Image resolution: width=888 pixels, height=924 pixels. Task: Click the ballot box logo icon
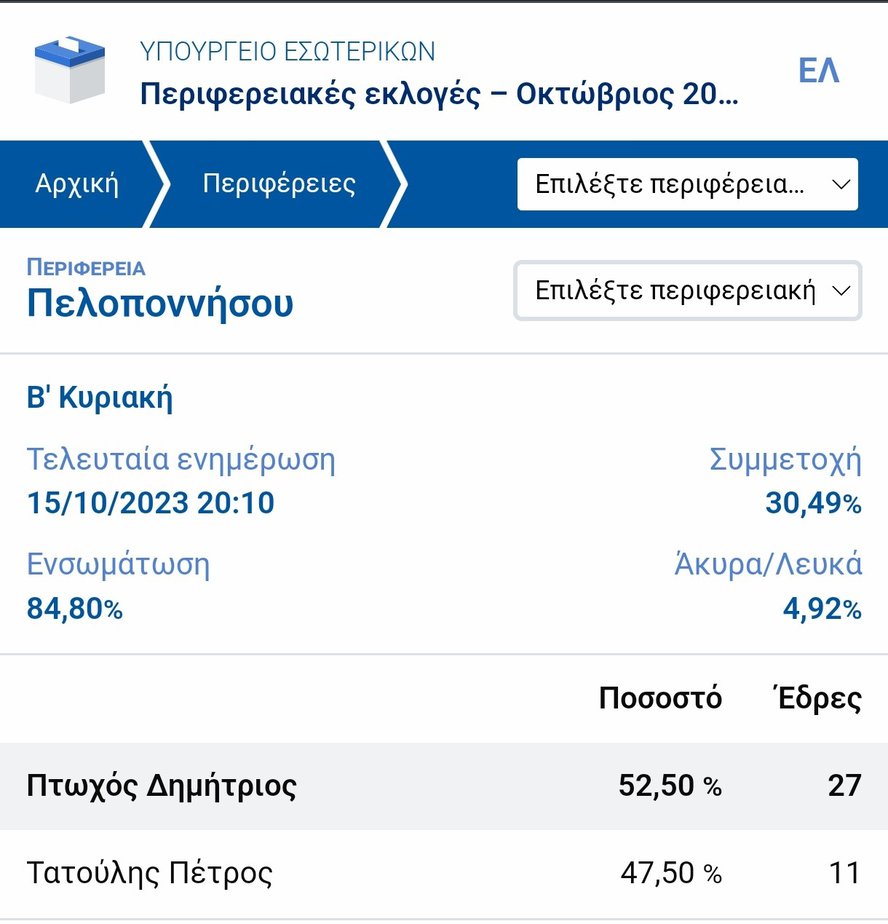pos(69,69)
